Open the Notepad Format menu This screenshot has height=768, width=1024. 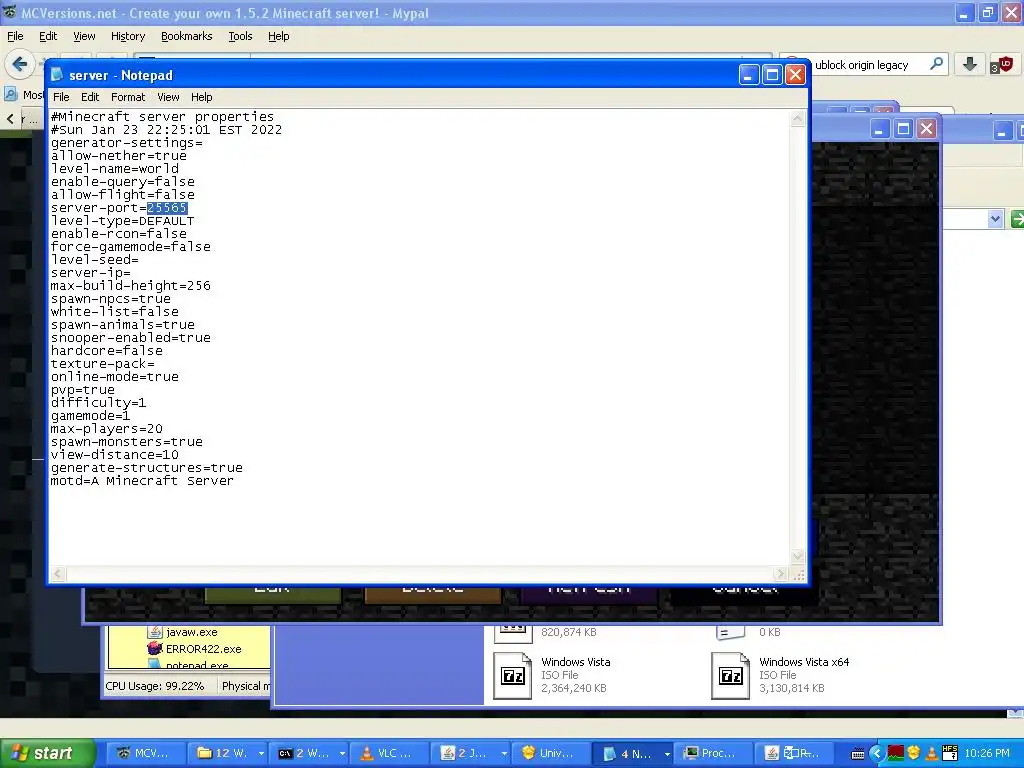[128, 97]
